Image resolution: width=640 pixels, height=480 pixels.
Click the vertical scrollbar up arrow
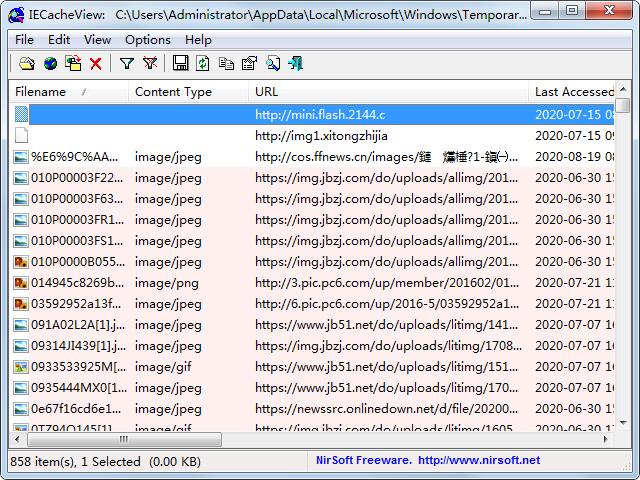coord(623,89)
